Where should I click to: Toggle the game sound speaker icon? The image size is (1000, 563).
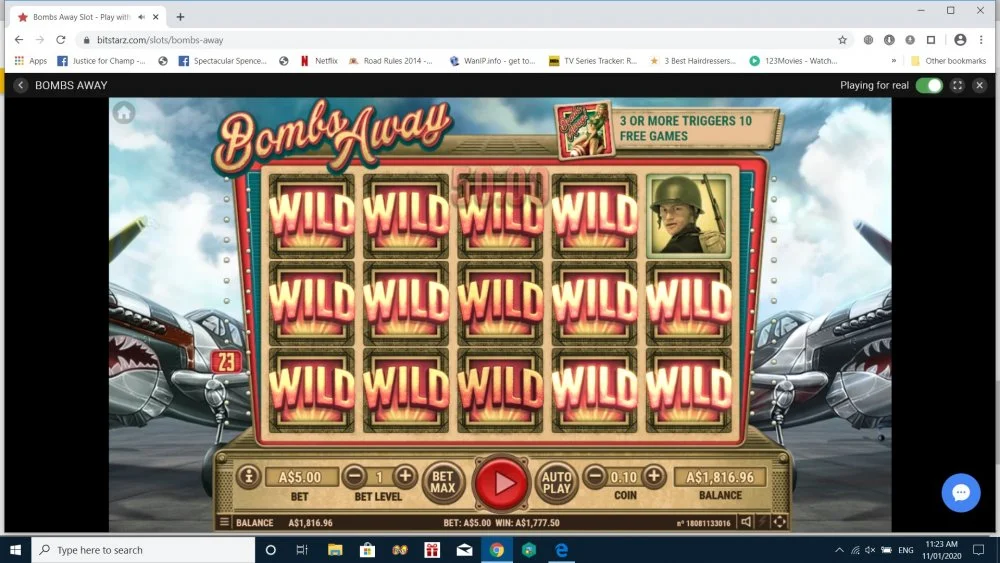(746, 522)
